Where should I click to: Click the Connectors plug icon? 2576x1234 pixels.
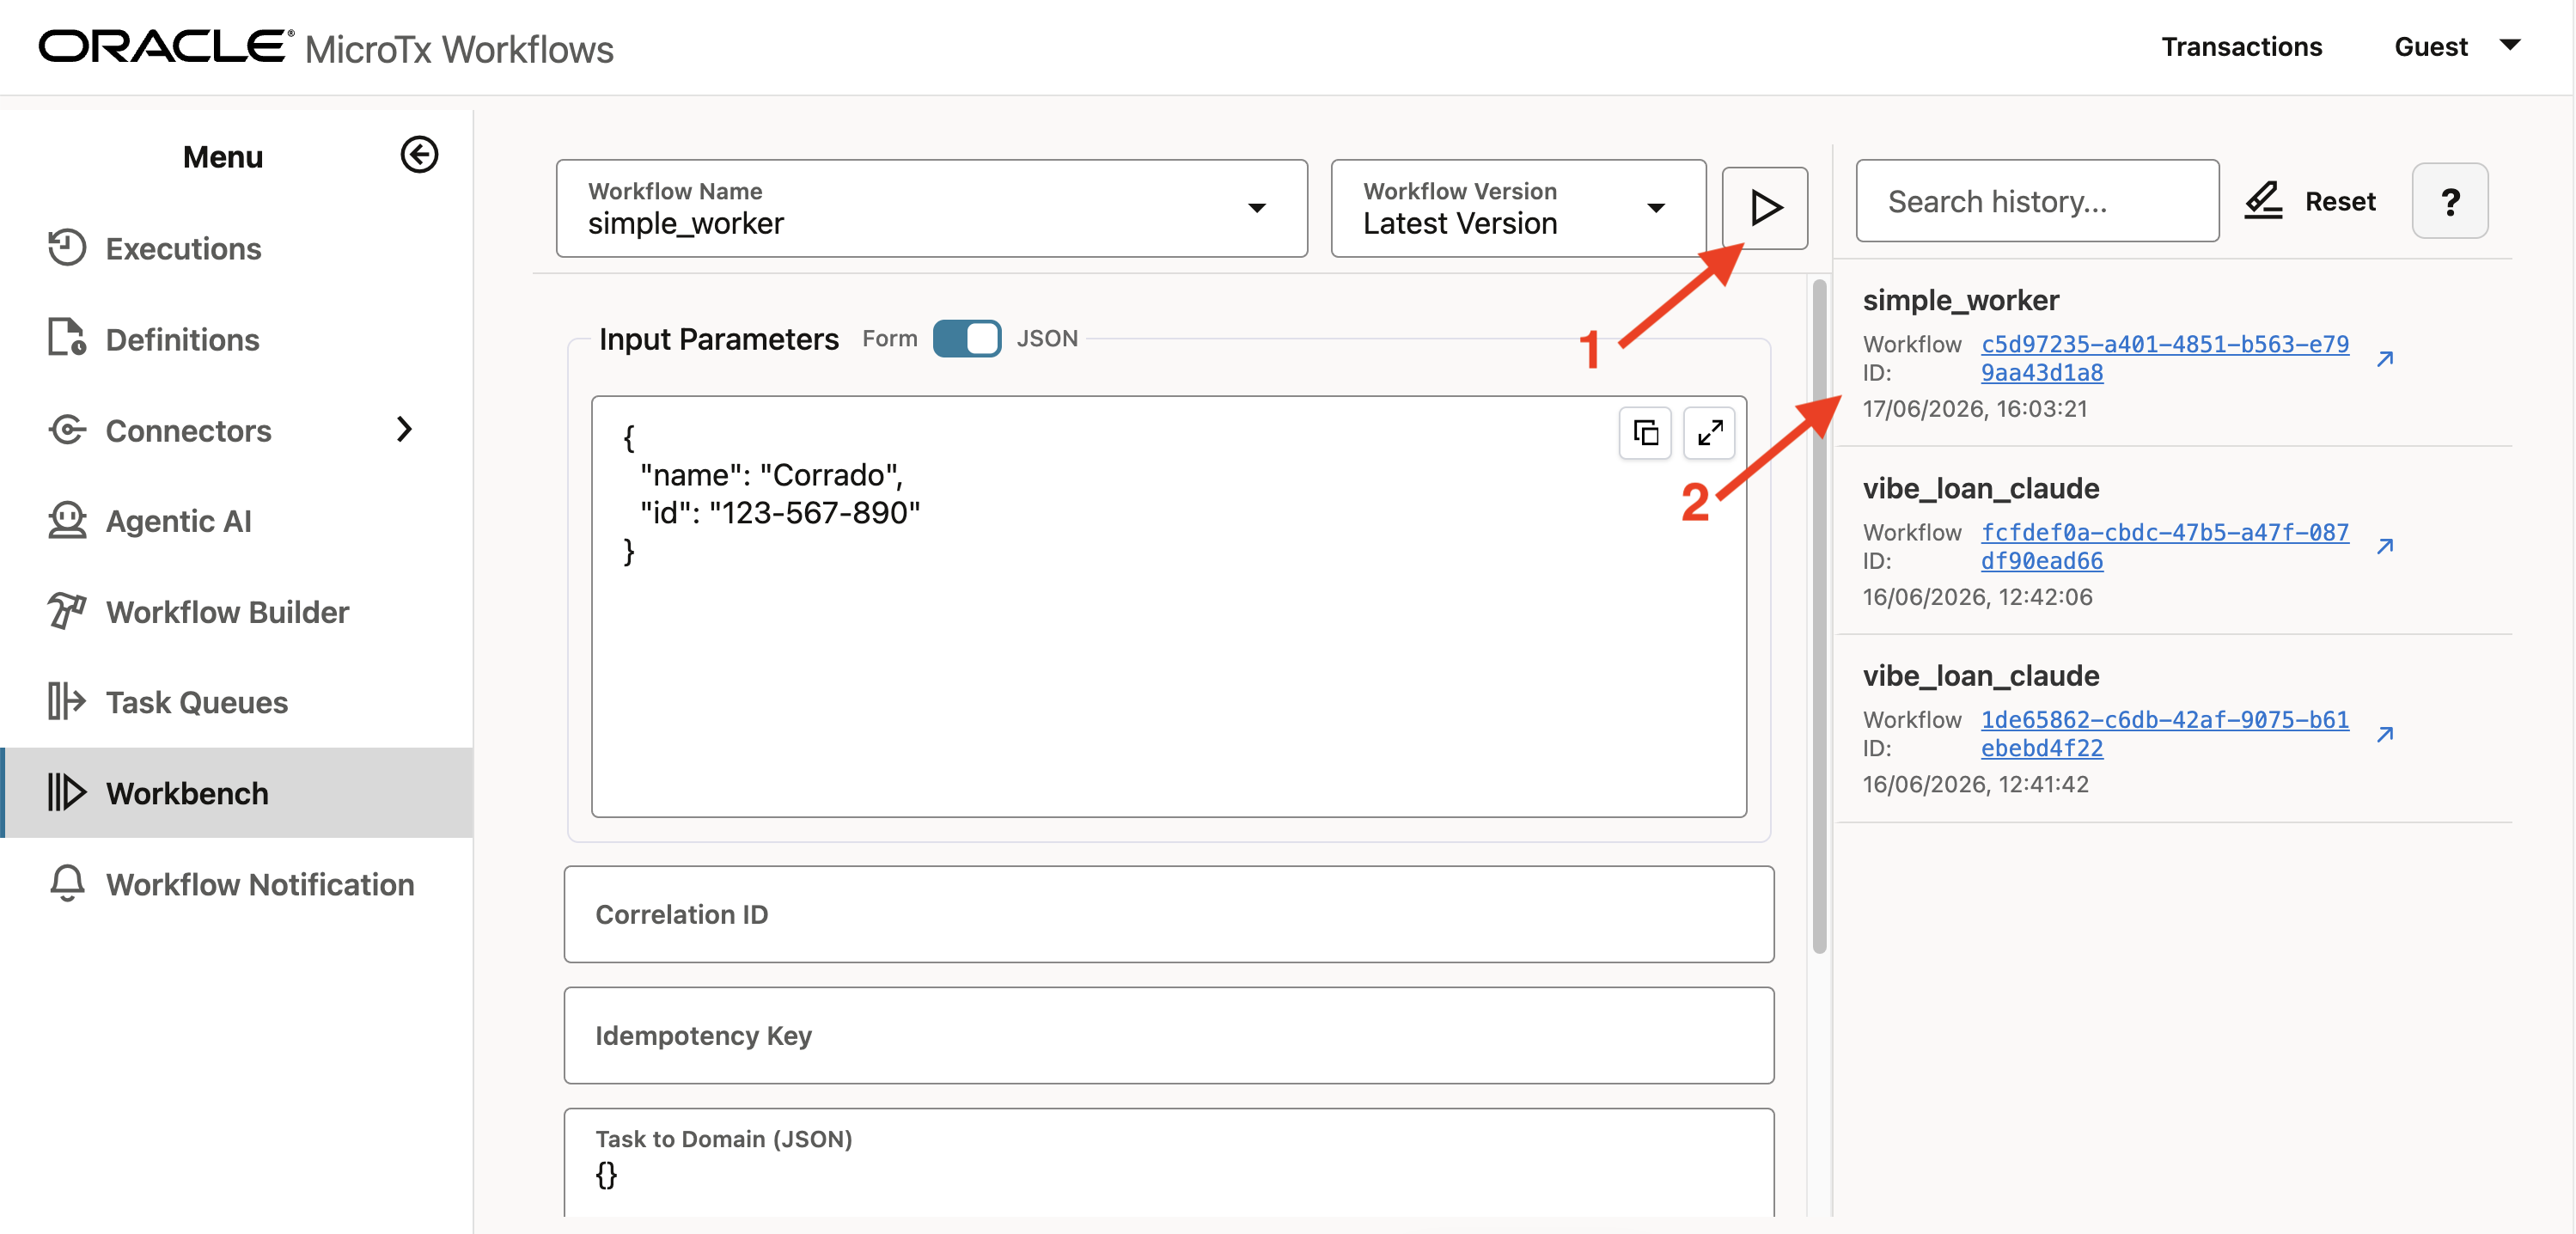[67, 430]
